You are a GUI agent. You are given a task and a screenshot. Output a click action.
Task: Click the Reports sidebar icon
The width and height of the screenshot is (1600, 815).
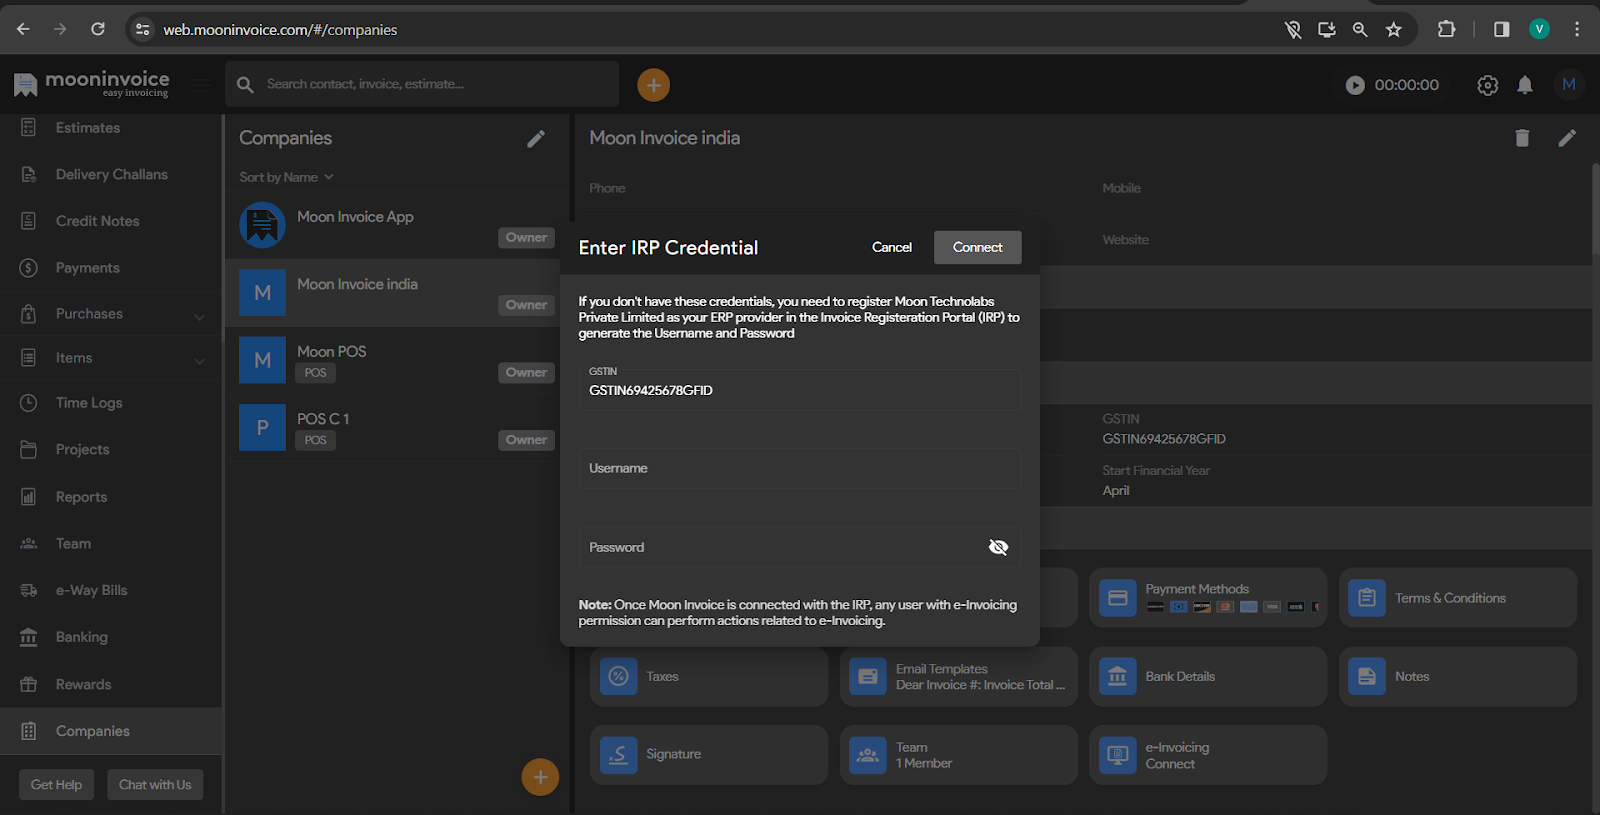click(x=29, y=497)
